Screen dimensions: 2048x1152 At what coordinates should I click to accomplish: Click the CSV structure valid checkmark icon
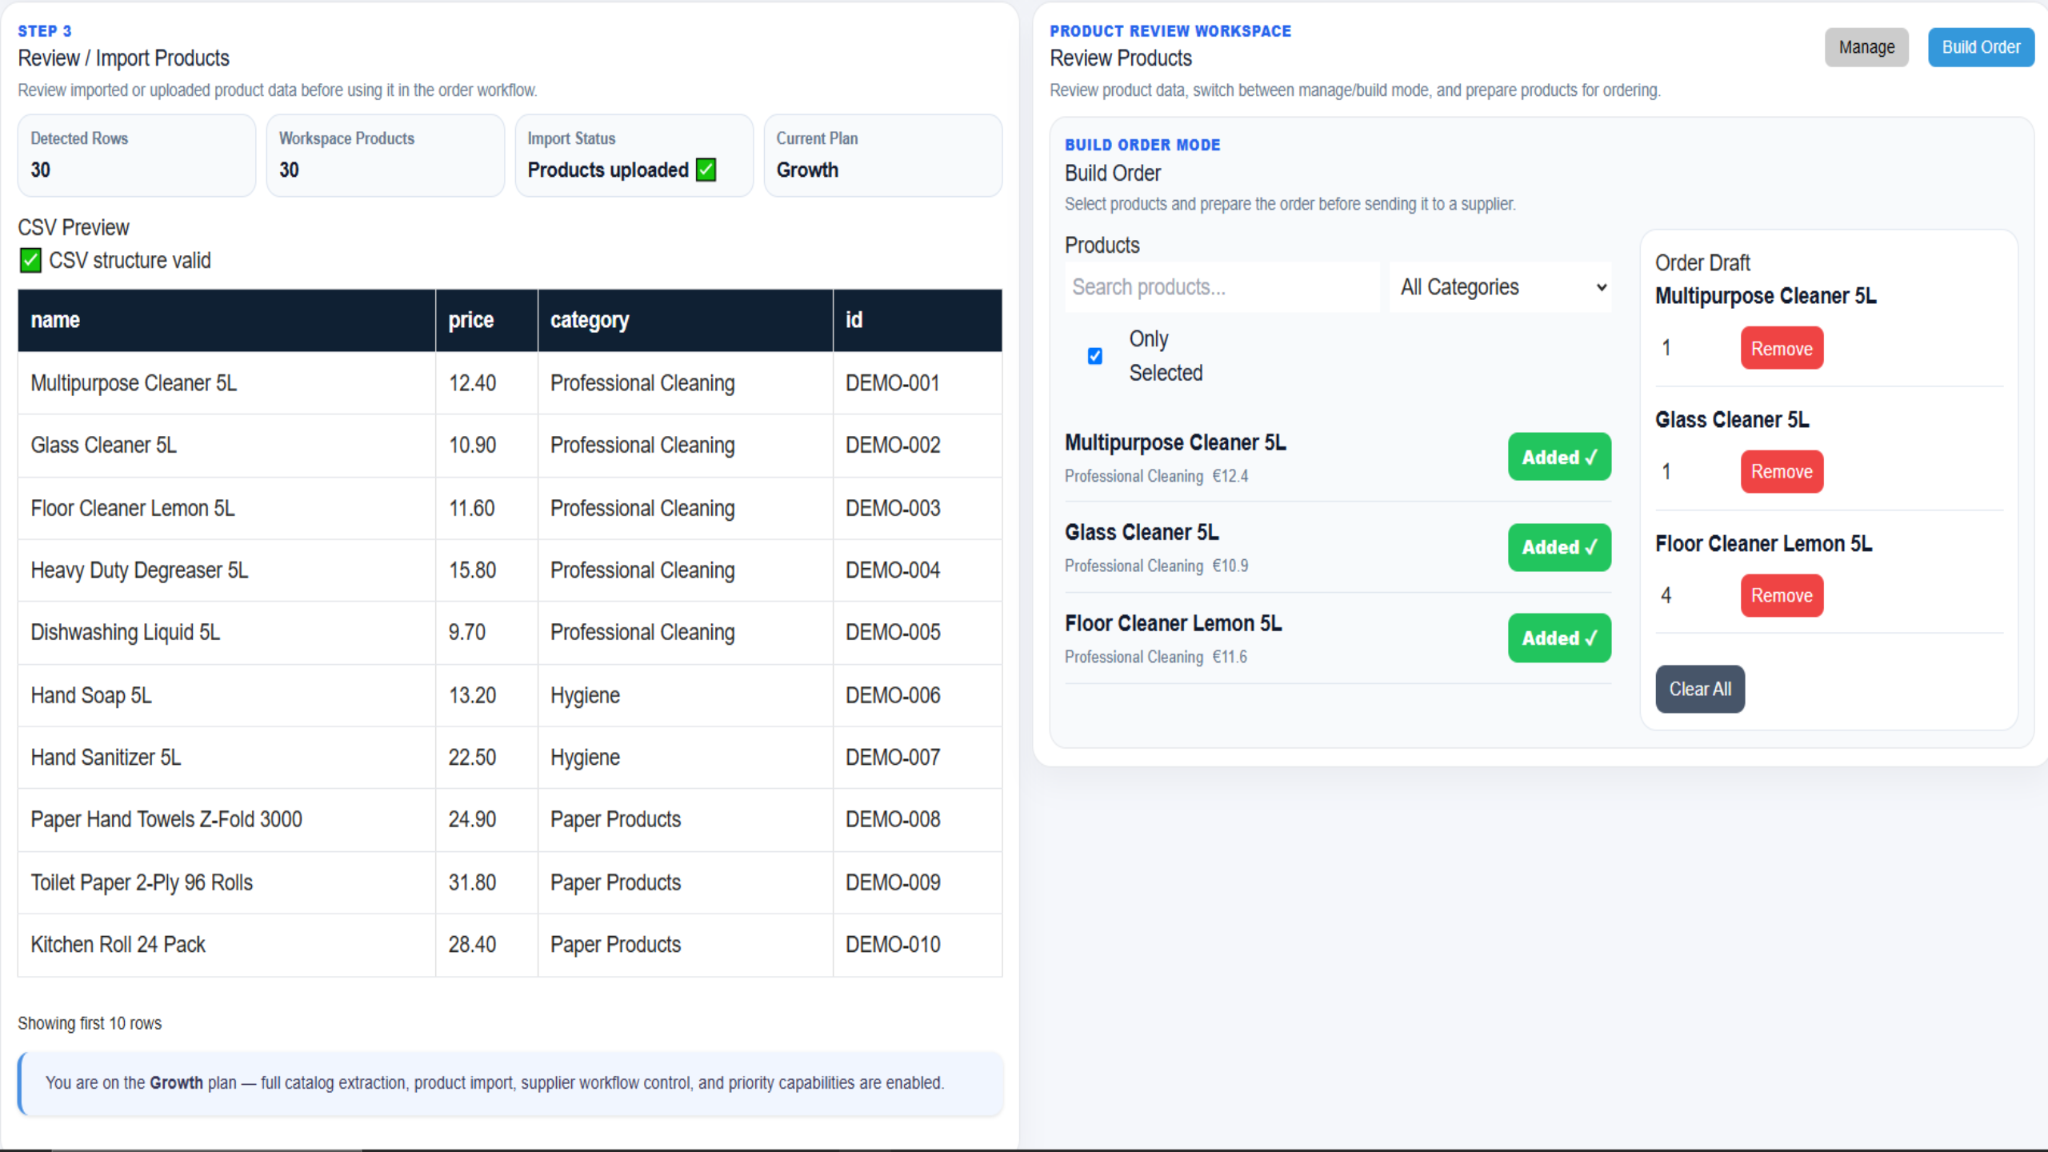coord(31,261)
